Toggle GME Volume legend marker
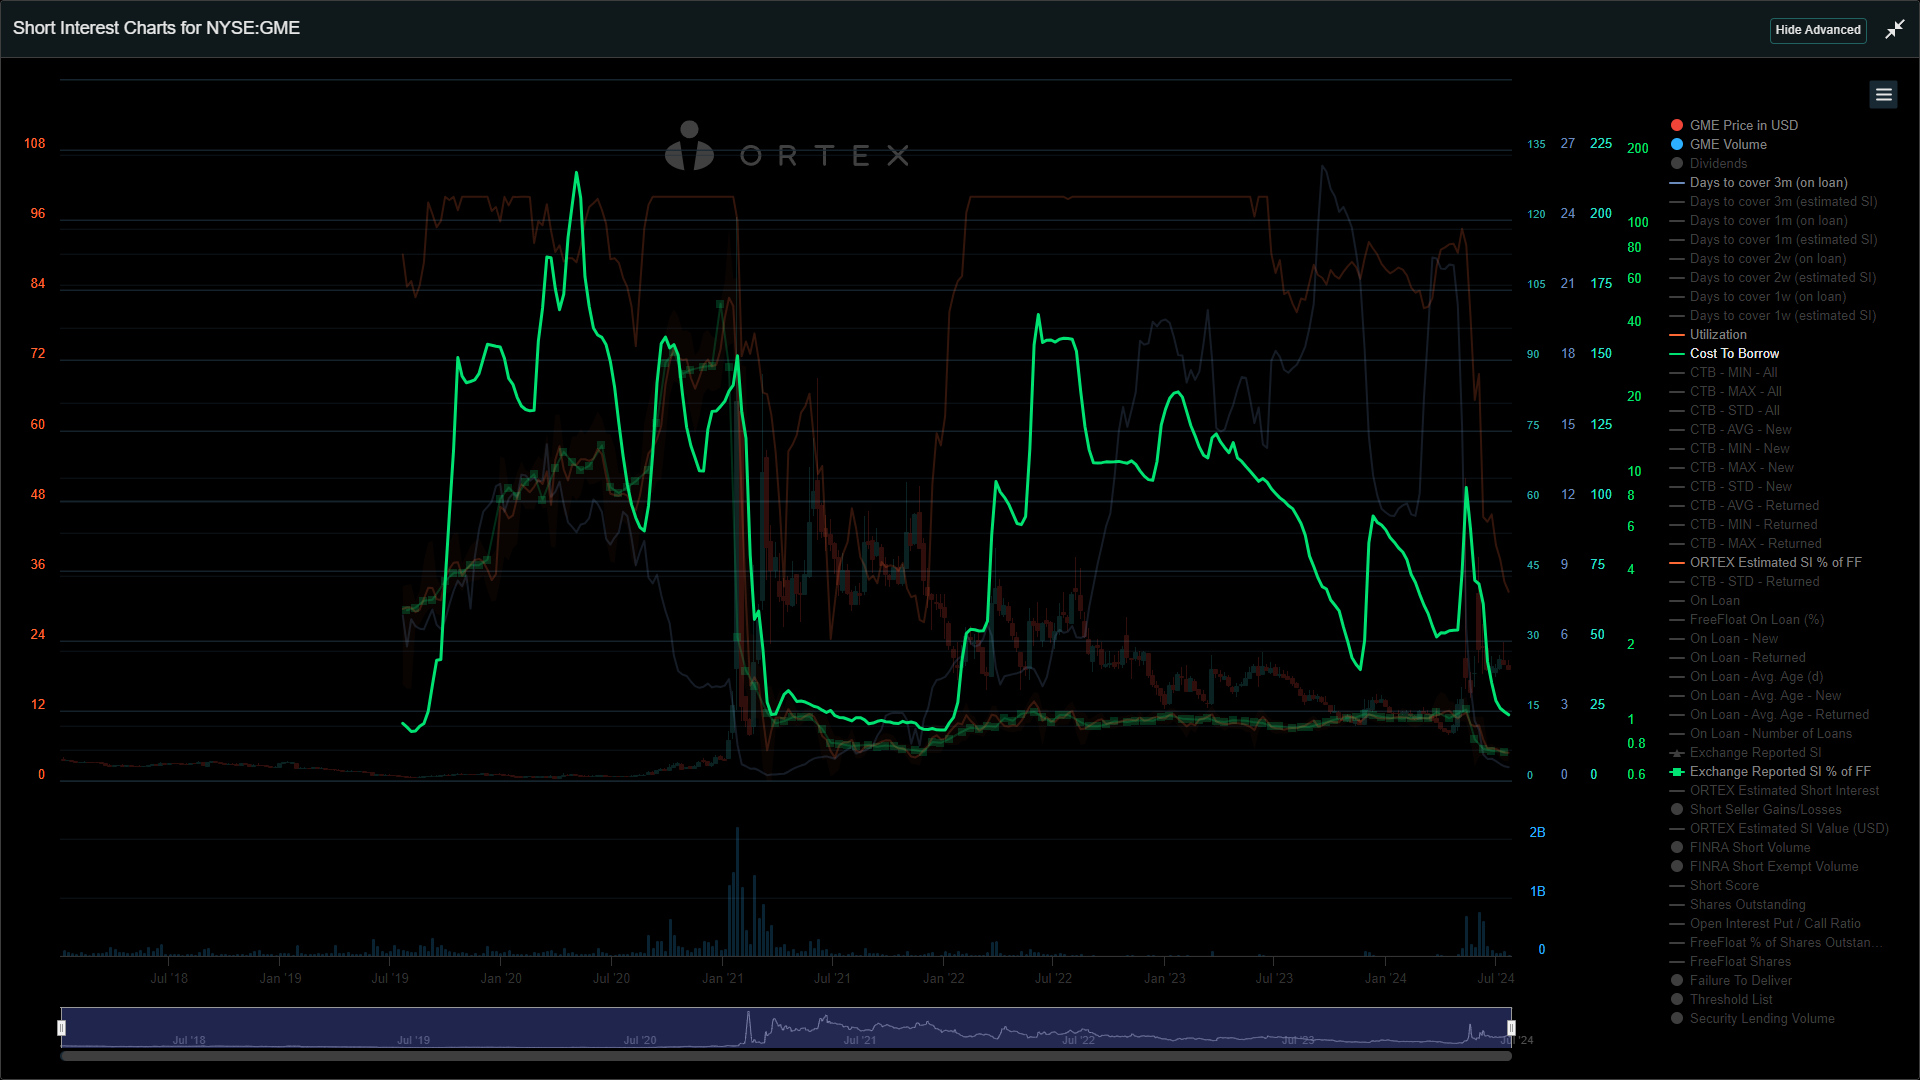Image resolution: width=1920 pixels, height=1080 pixels. coord(1677,144)
